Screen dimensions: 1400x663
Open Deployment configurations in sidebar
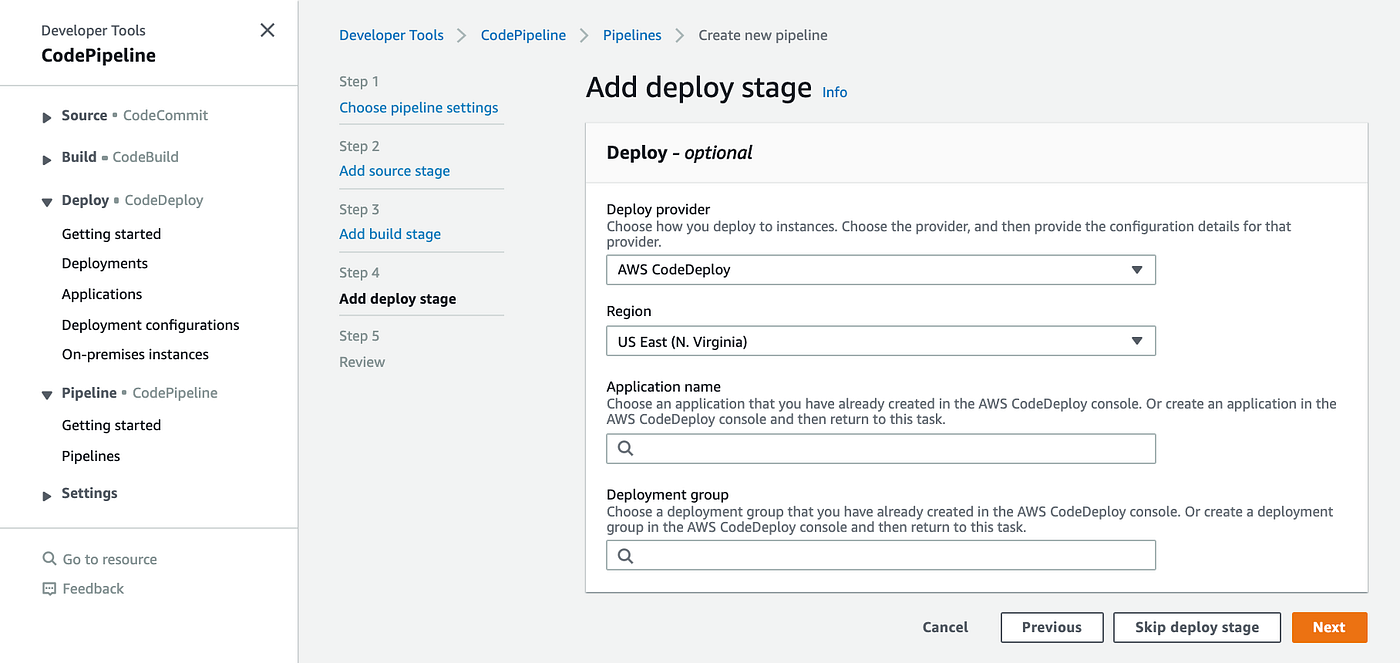(150, 325)
